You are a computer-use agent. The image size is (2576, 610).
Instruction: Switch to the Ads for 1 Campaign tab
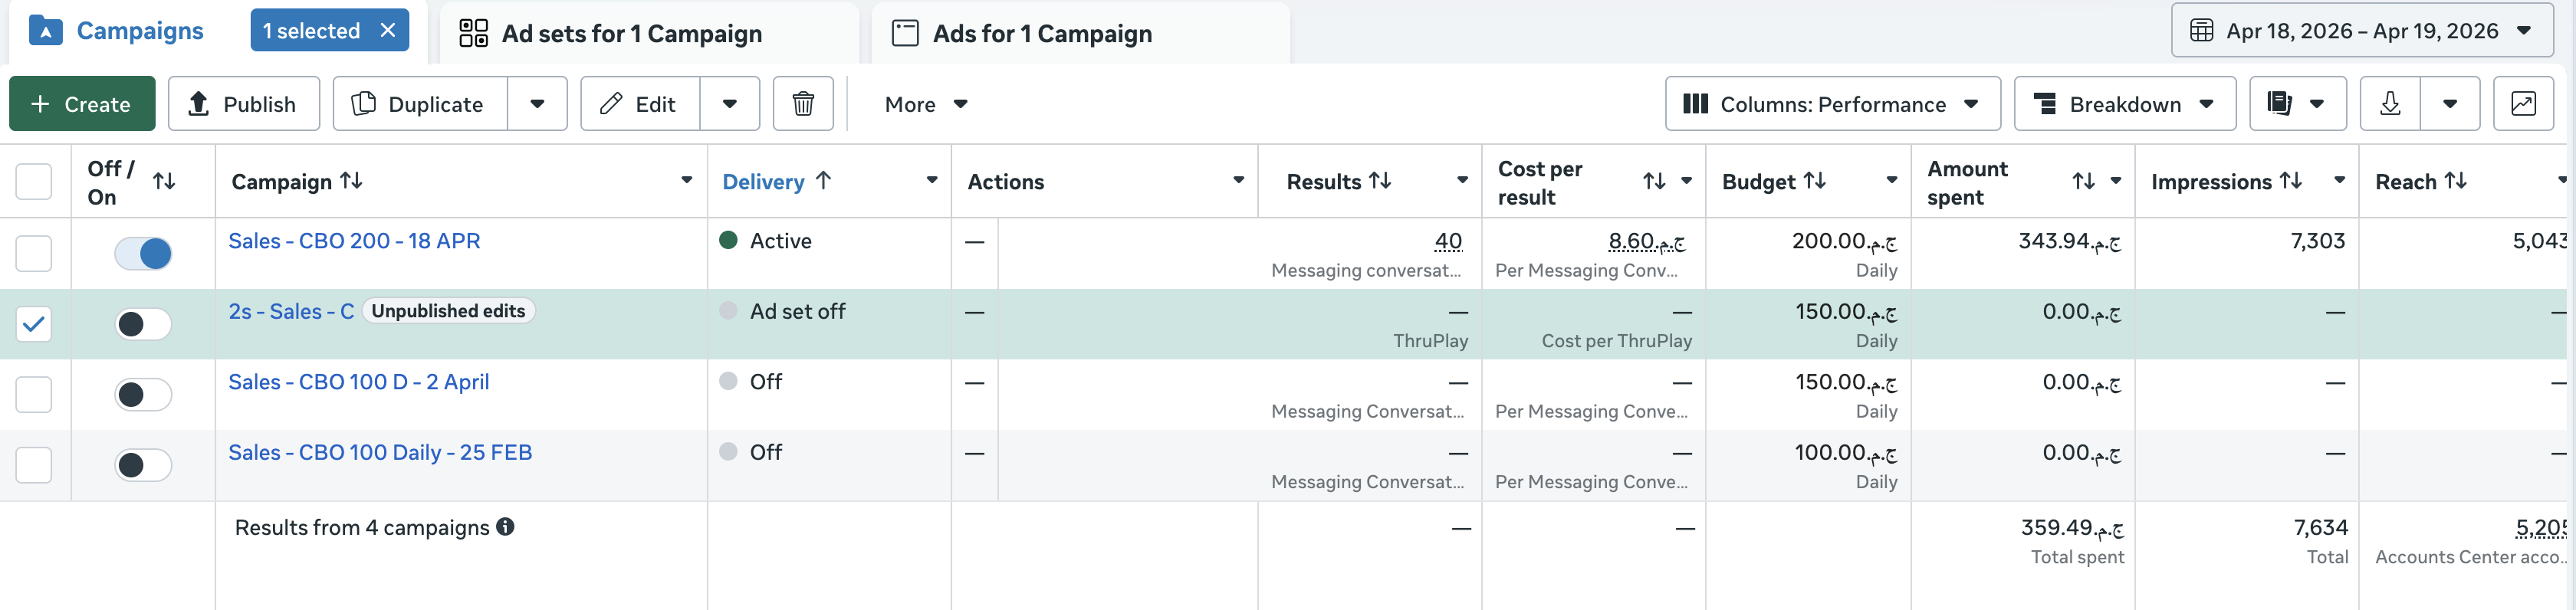click(x=1040, y=33)
